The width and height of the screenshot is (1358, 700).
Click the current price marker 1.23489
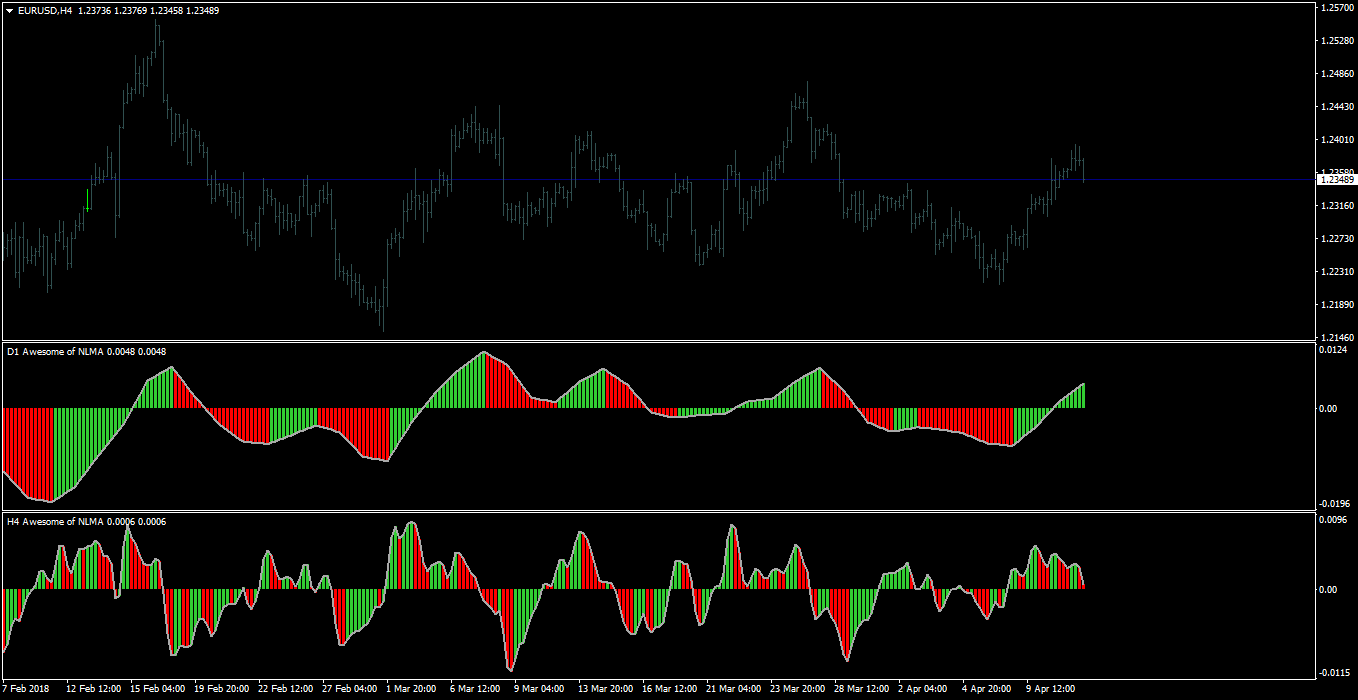(1337, 179)
